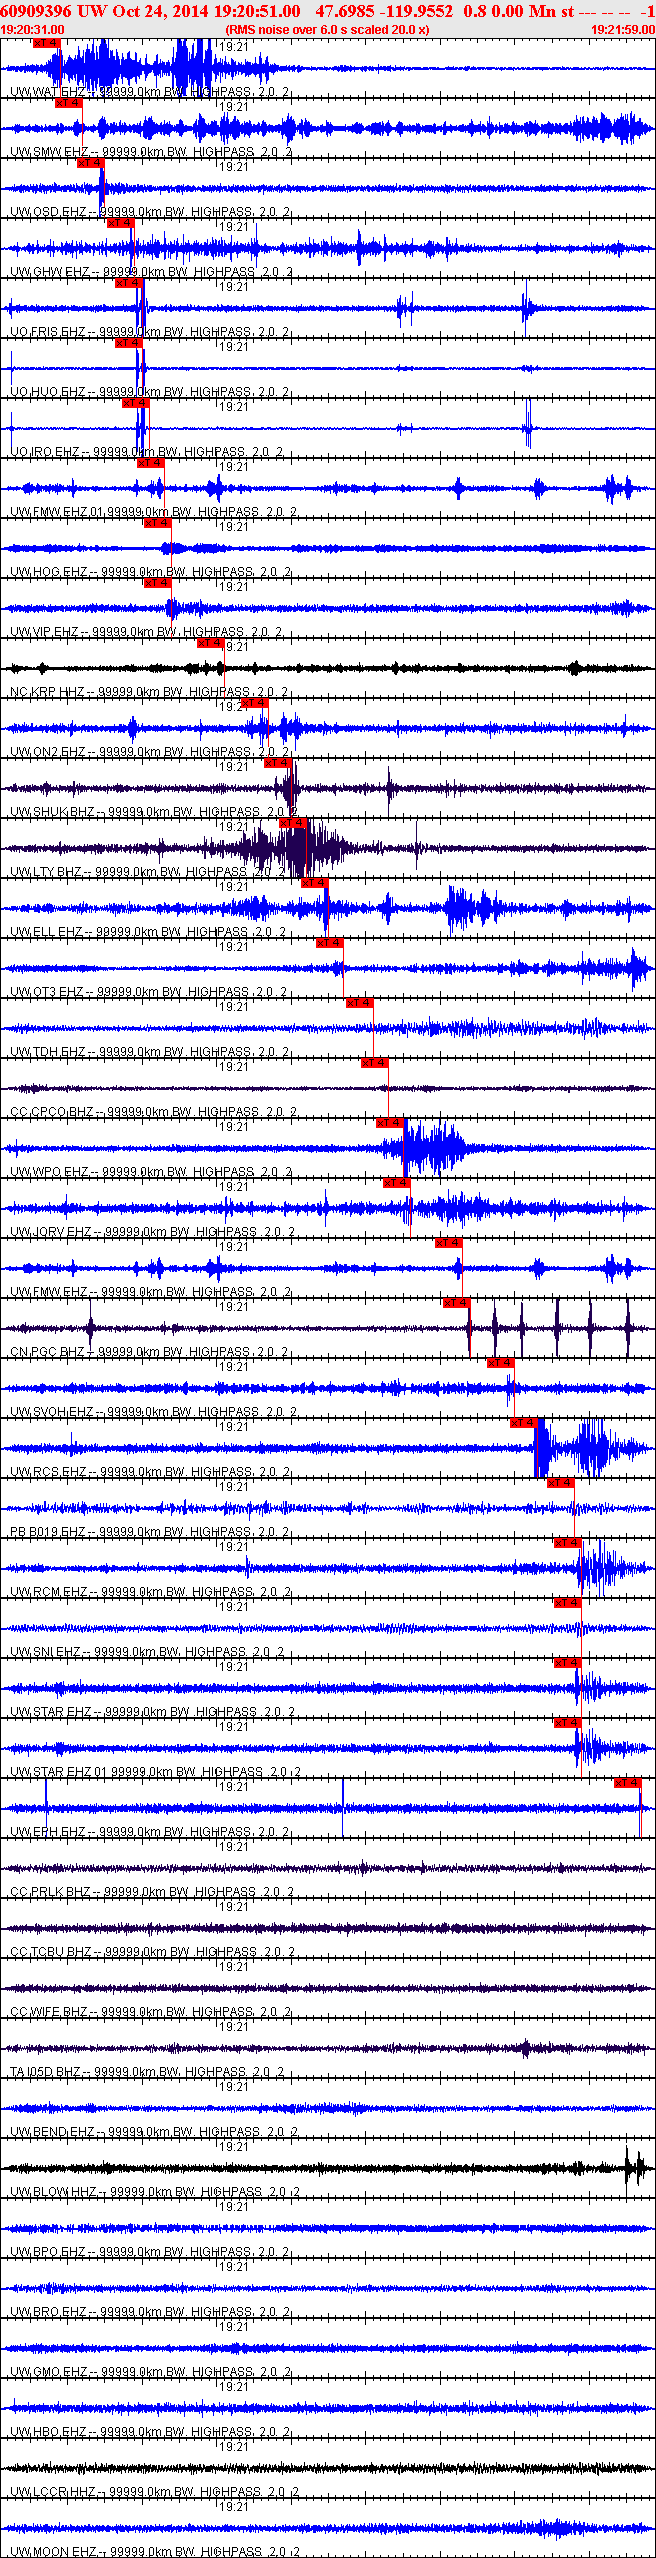656x2558 pixels.
Task: Select the red pick marker on the UW.OSD trace
Action: point(90,163)
